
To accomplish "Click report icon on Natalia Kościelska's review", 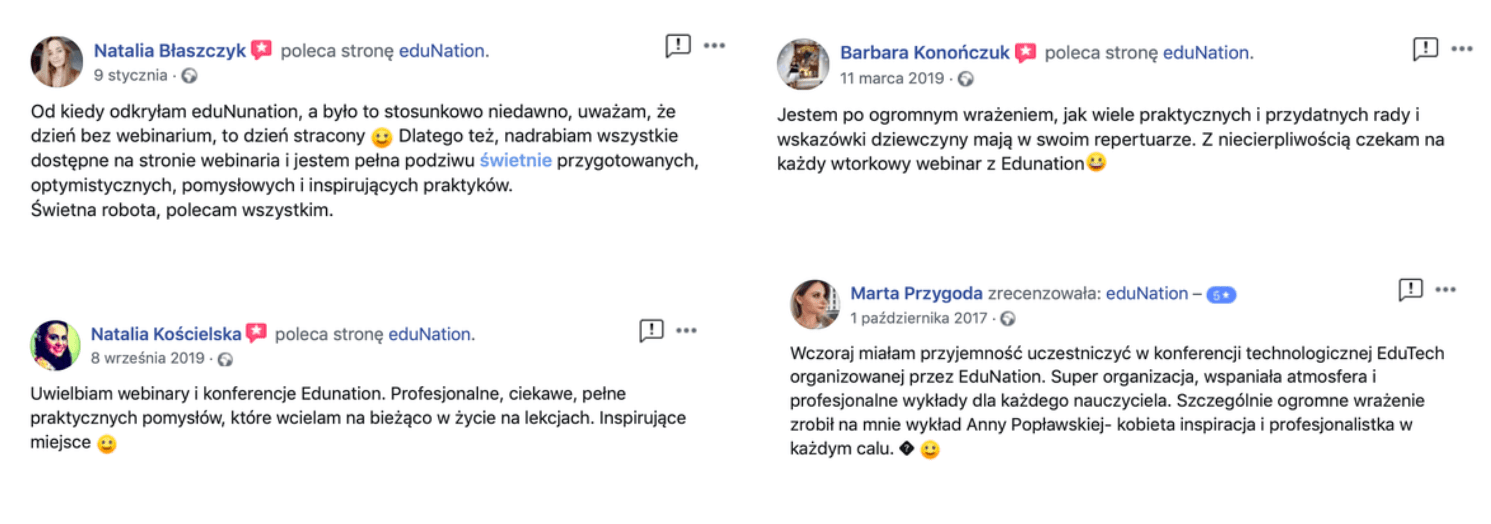I will [x=651, y=331].
